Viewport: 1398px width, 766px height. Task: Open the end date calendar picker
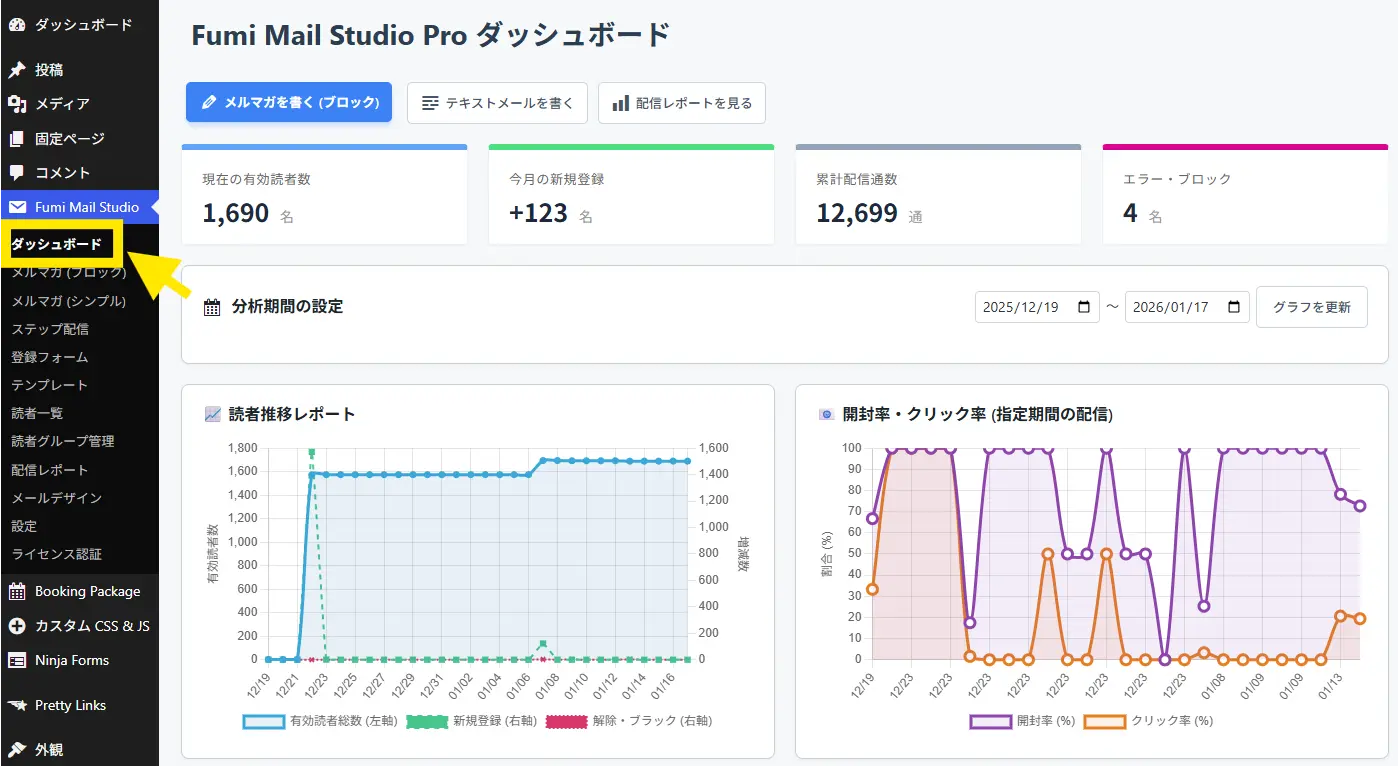coord(1234,308)
